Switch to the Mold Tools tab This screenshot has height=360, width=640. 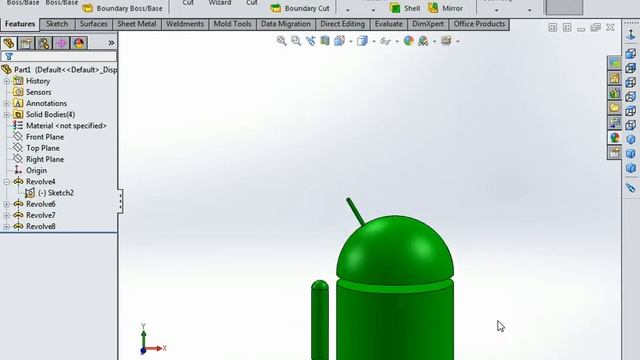pos(232,24)
